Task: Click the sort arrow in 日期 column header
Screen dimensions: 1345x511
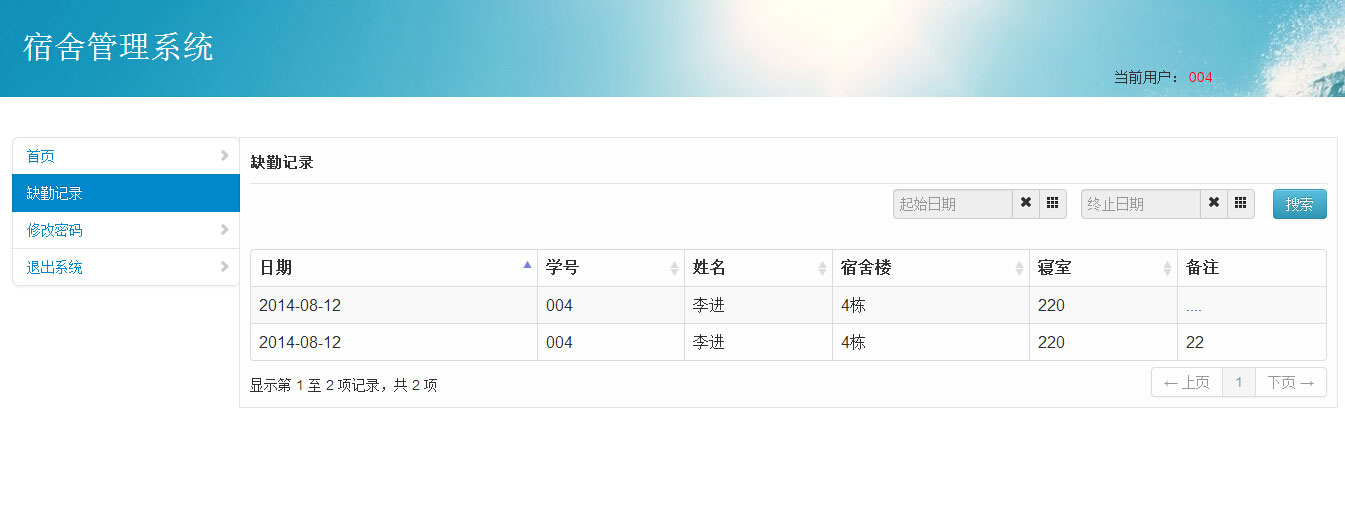Action: (x=527, y=265)
